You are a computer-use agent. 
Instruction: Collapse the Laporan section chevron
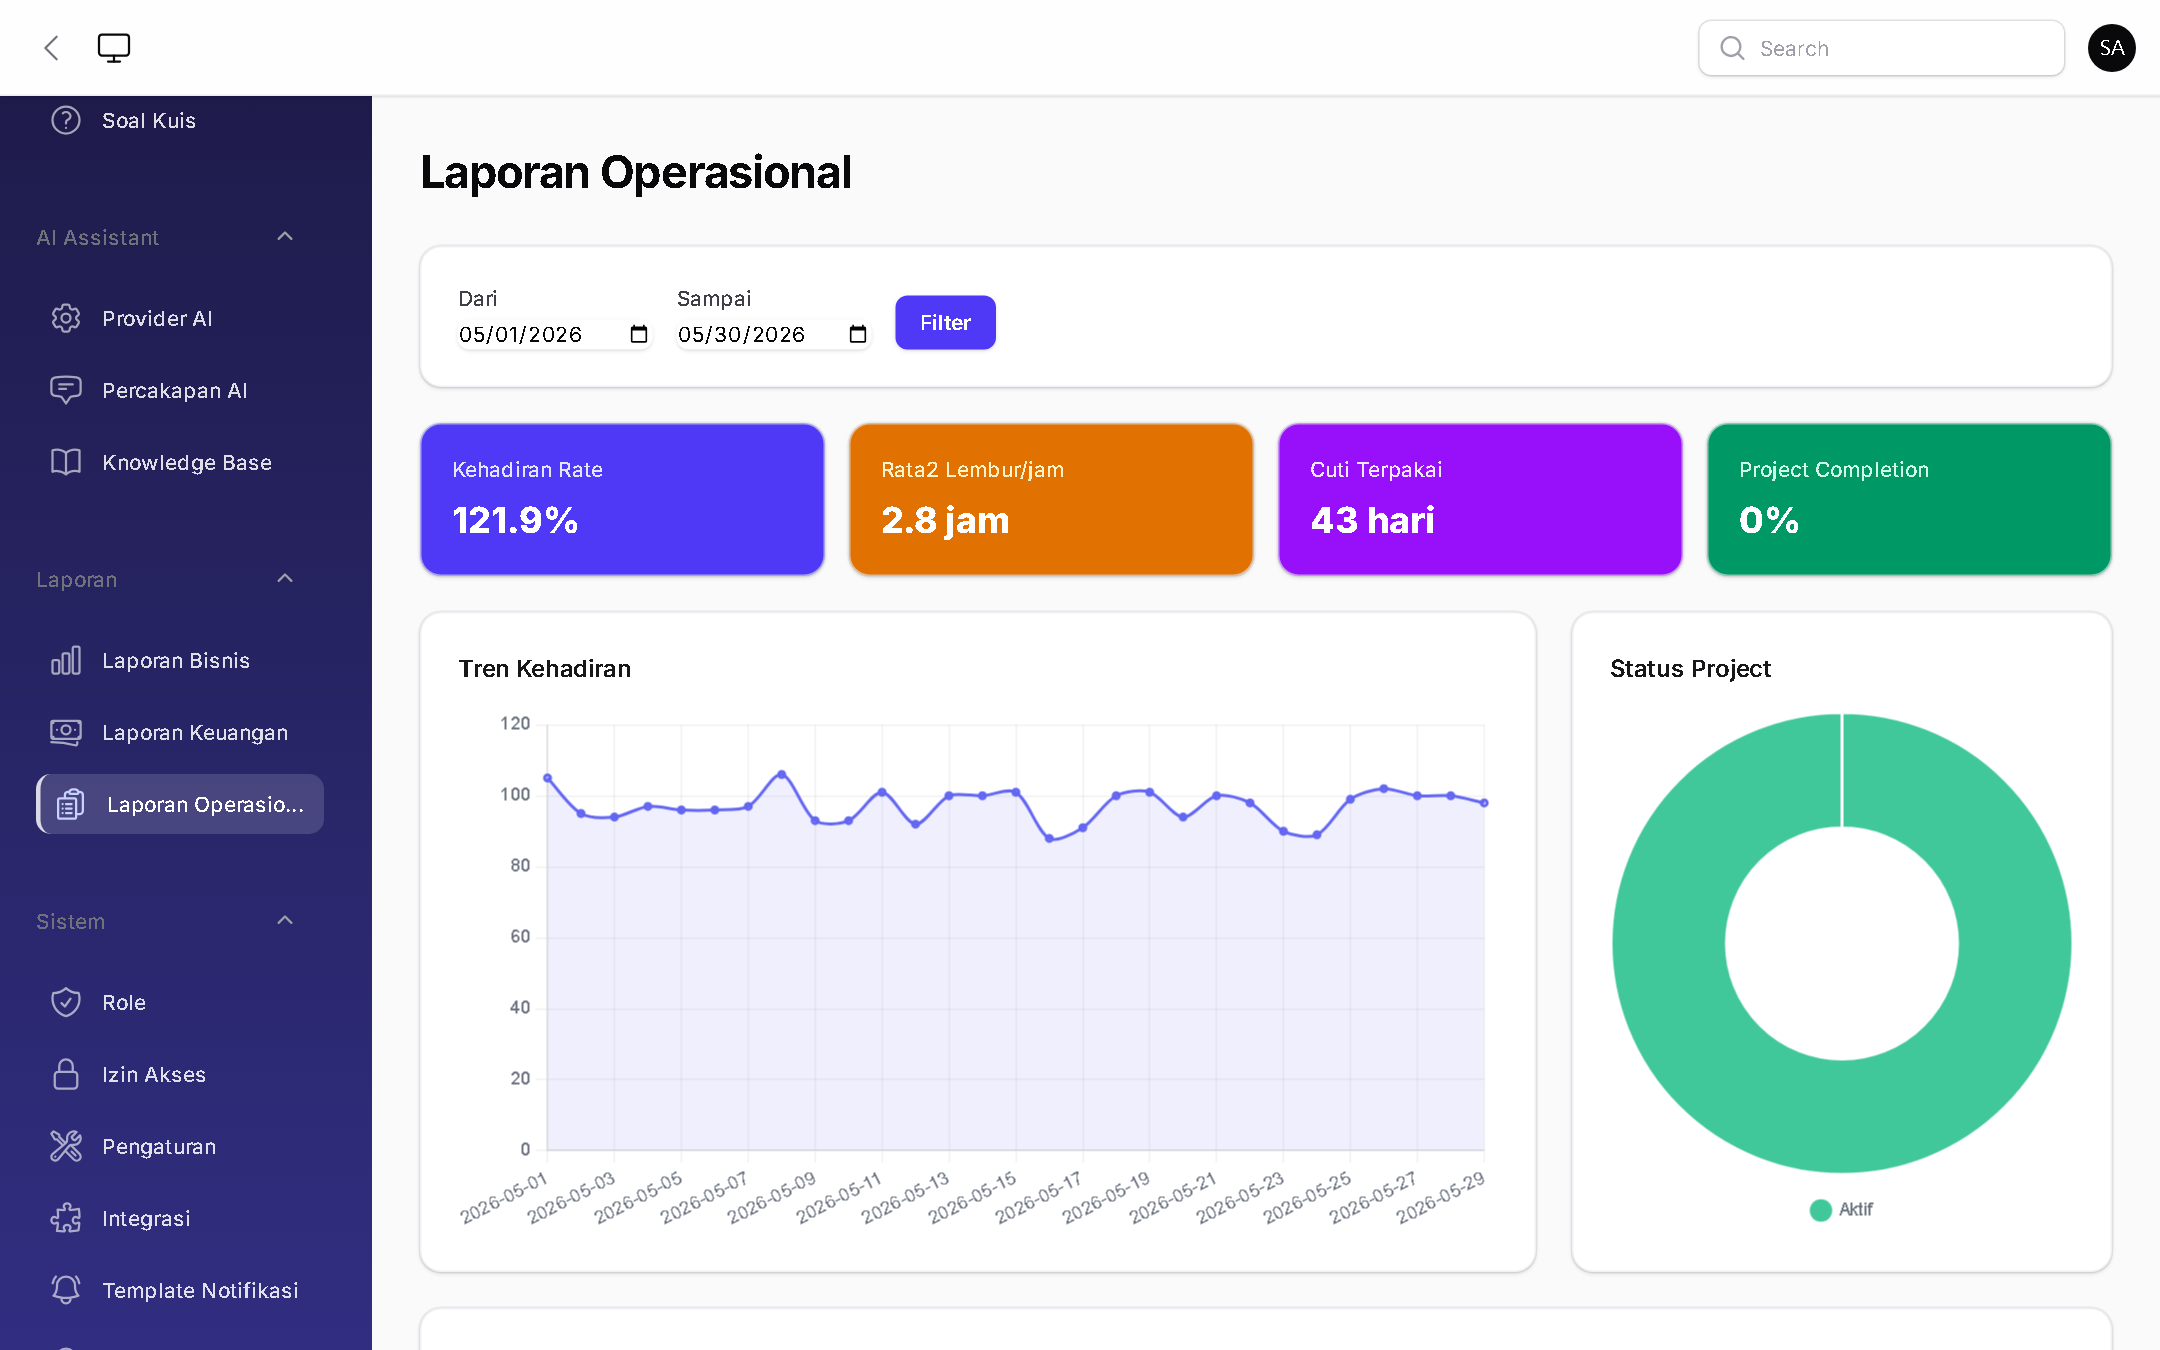pos(285,579)
